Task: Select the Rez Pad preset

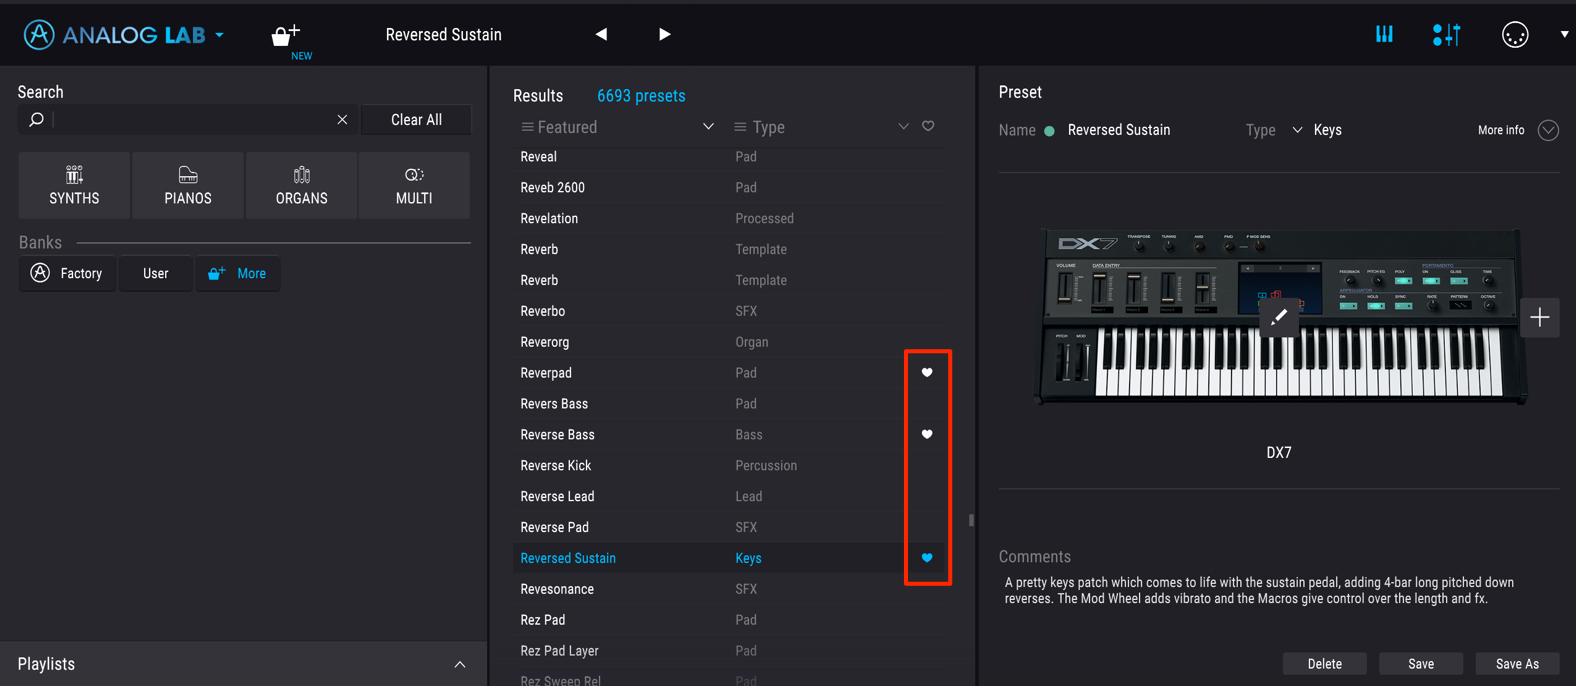Action: (543, 620)
